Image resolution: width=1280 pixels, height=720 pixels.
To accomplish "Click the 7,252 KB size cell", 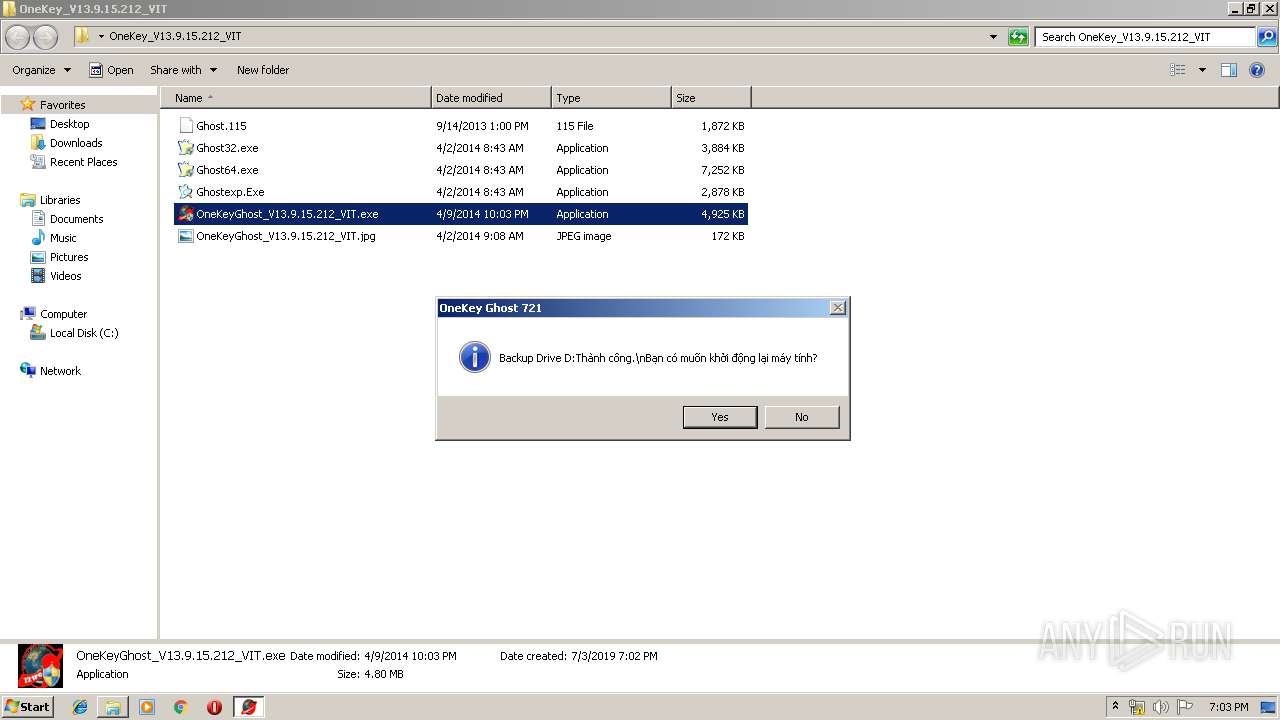I will click(x=722, y=170).
